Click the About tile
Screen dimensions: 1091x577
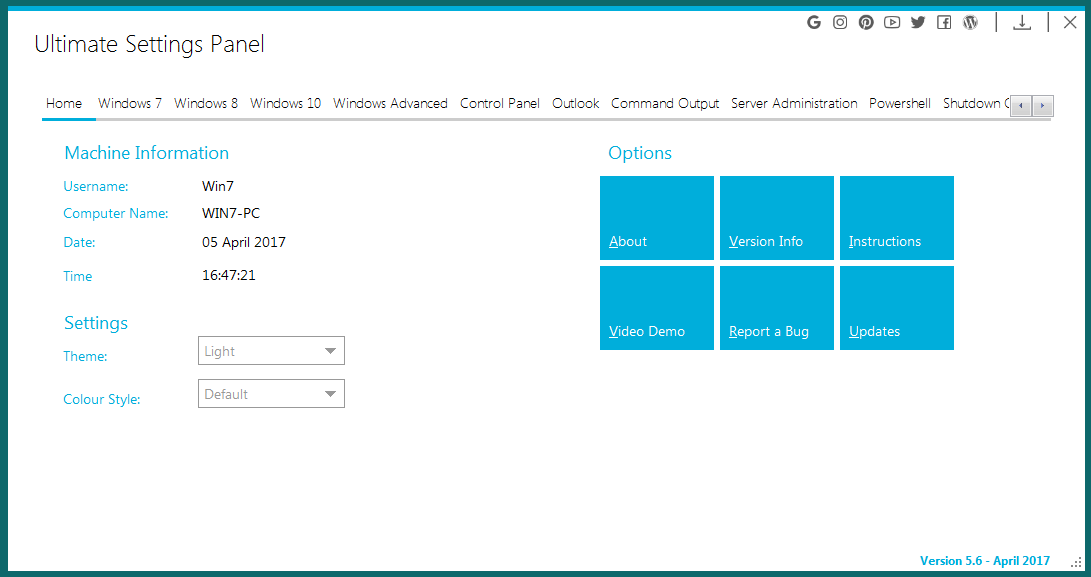tap(657, 218)
